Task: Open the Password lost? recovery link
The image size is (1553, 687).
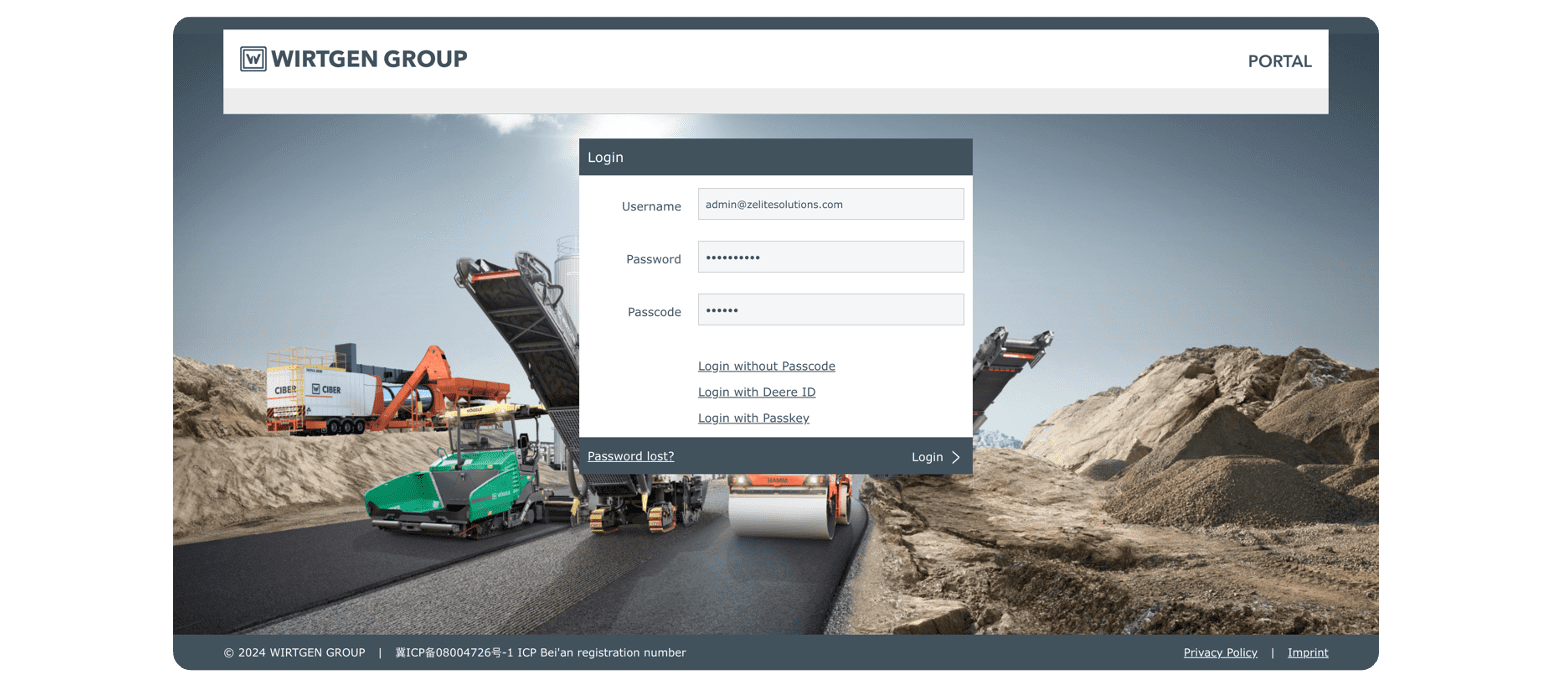Action: 630,456
